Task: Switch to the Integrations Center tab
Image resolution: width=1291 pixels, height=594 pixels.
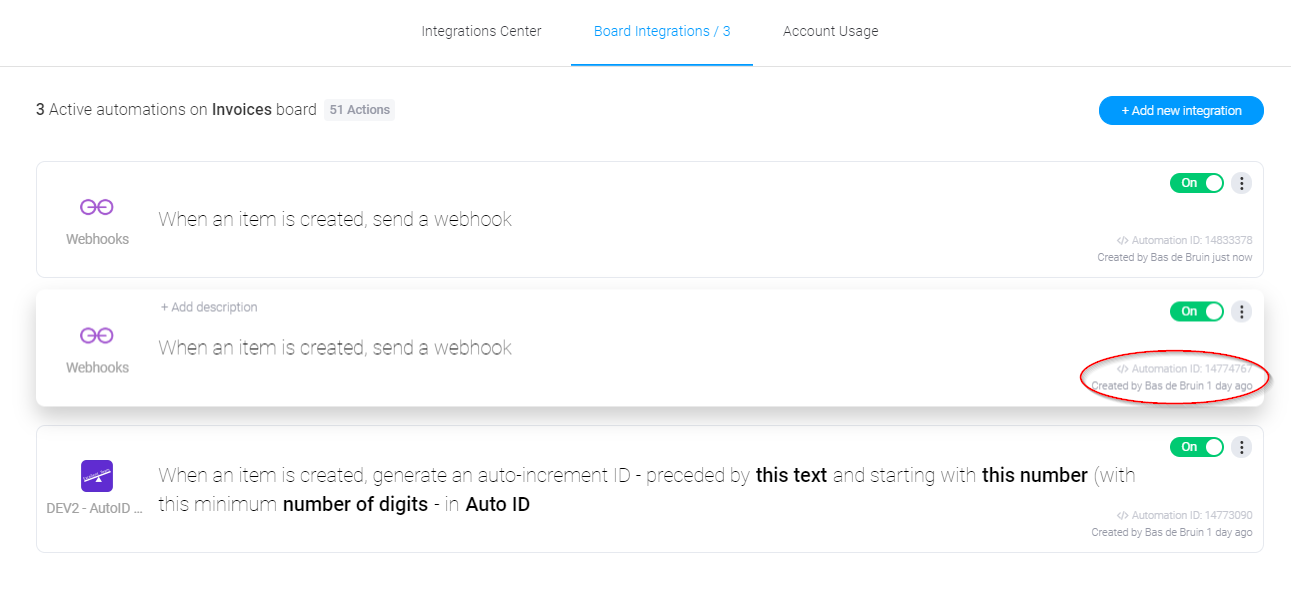Action: pyautogui.click(x=481, y=31)
